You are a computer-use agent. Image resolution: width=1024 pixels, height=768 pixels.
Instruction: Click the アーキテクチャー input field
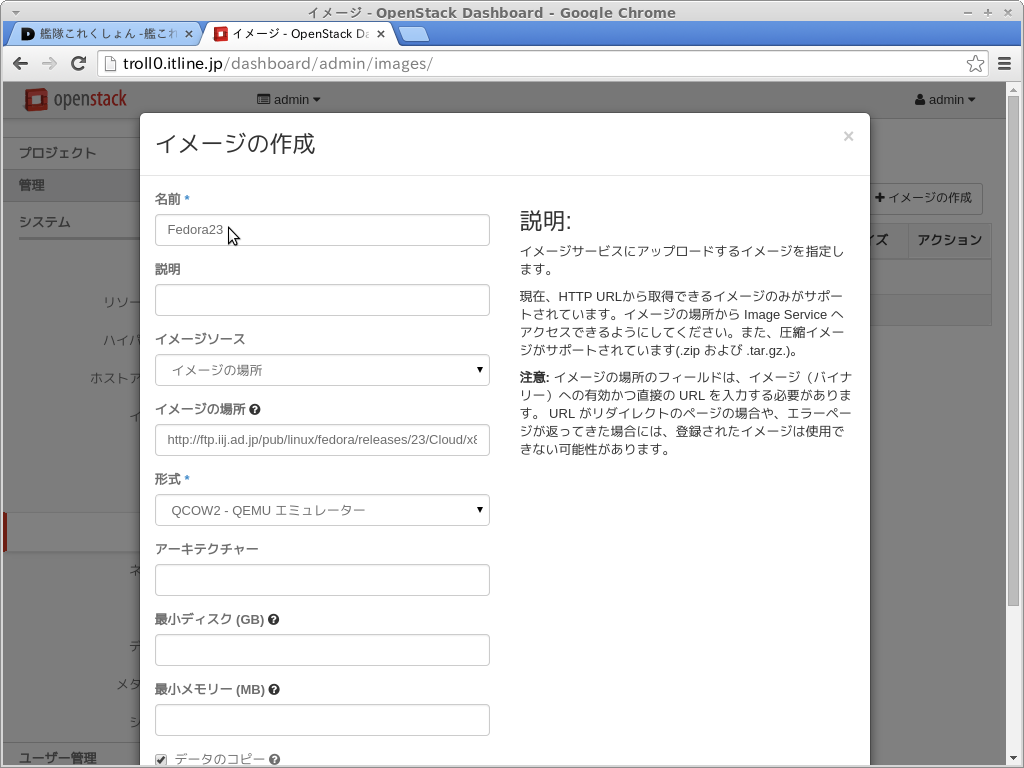322,580
